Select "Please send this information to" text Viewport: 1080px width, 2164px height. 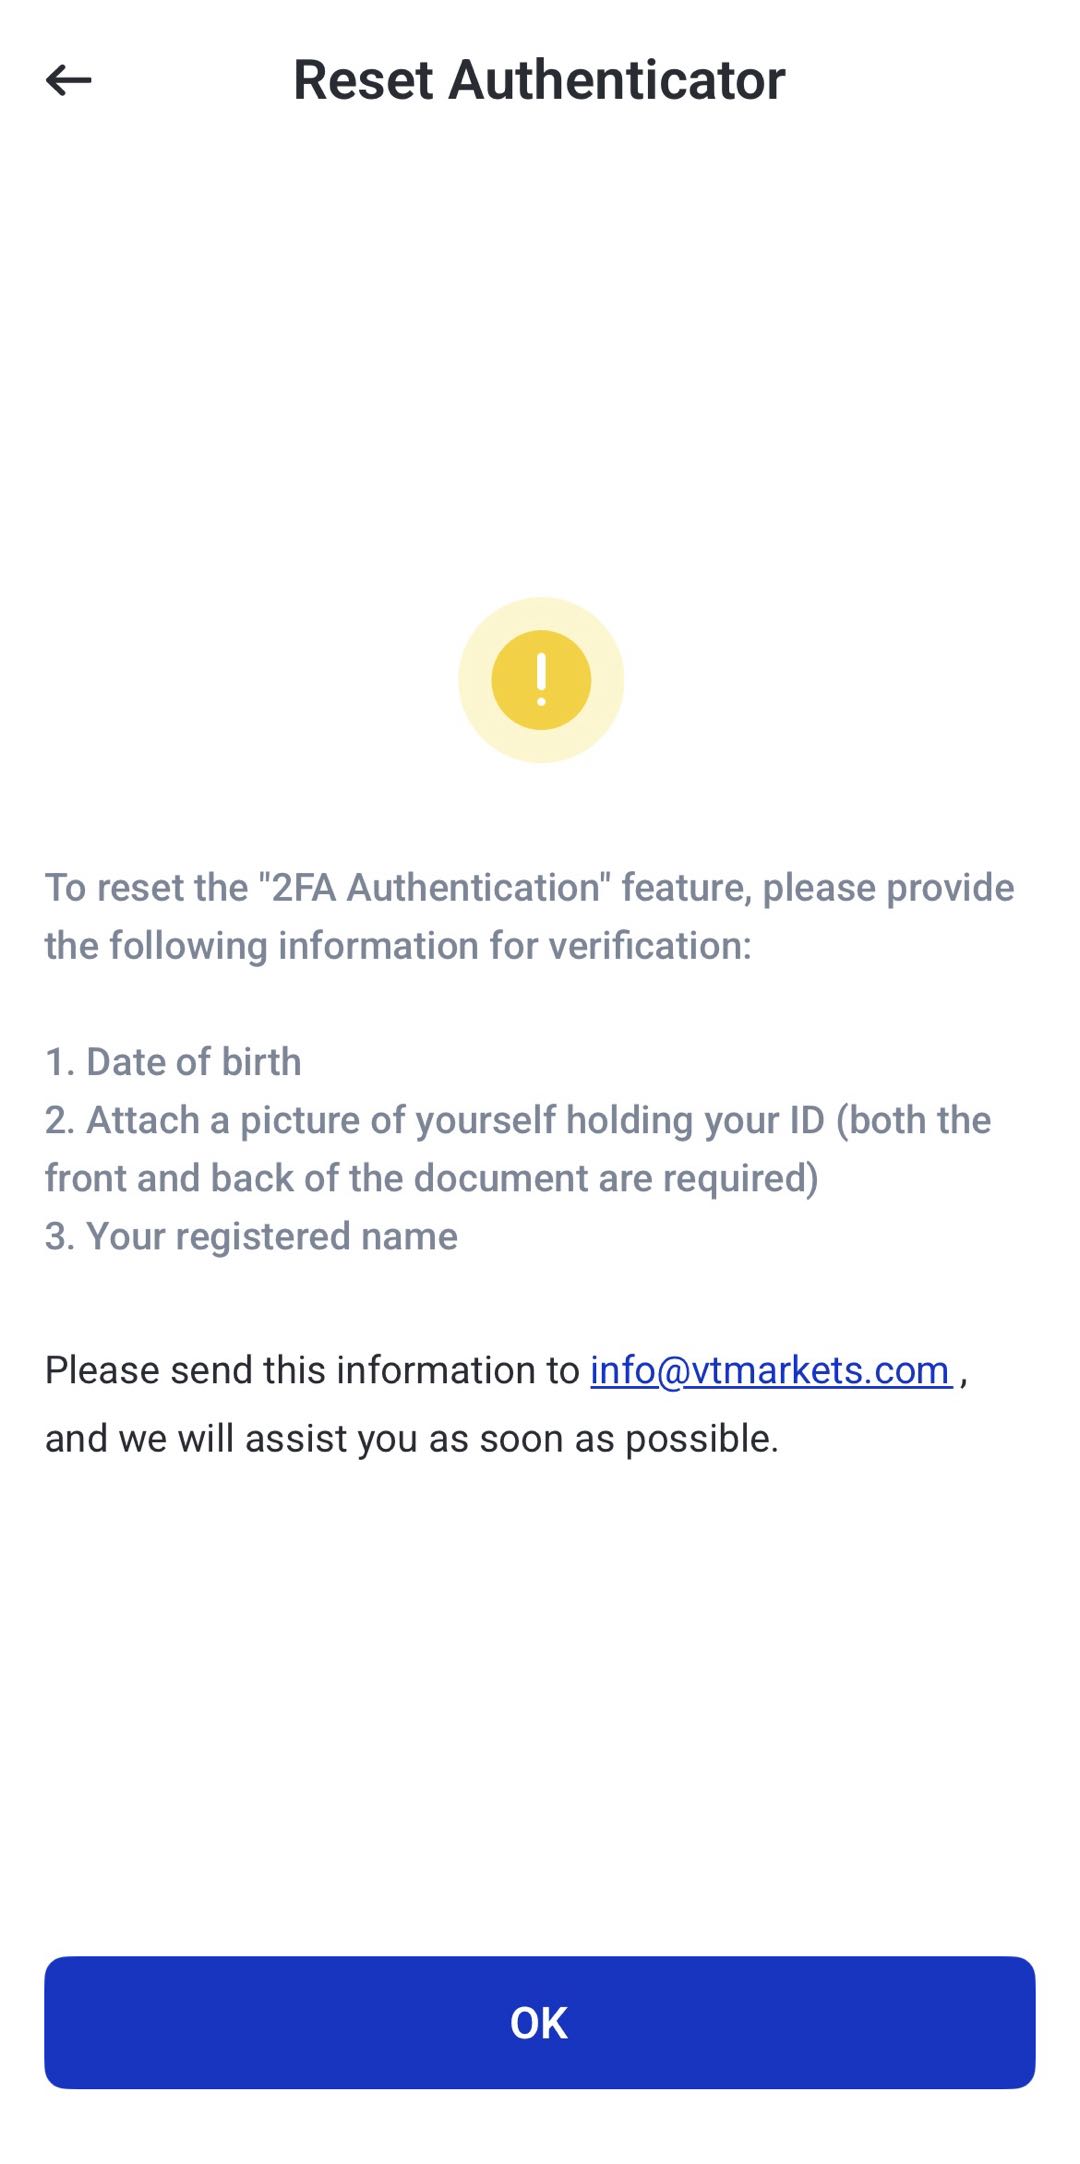click(312, 1370)
